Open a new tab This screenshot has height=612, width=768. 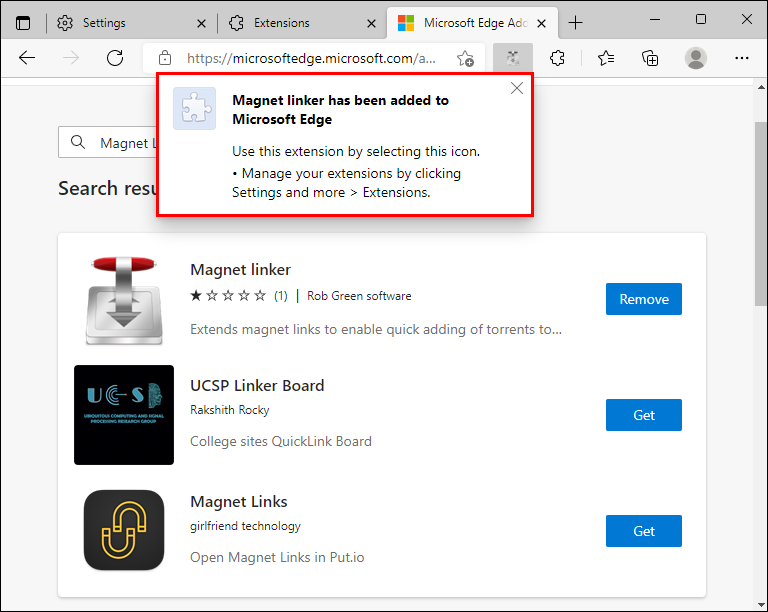(575, 22)
